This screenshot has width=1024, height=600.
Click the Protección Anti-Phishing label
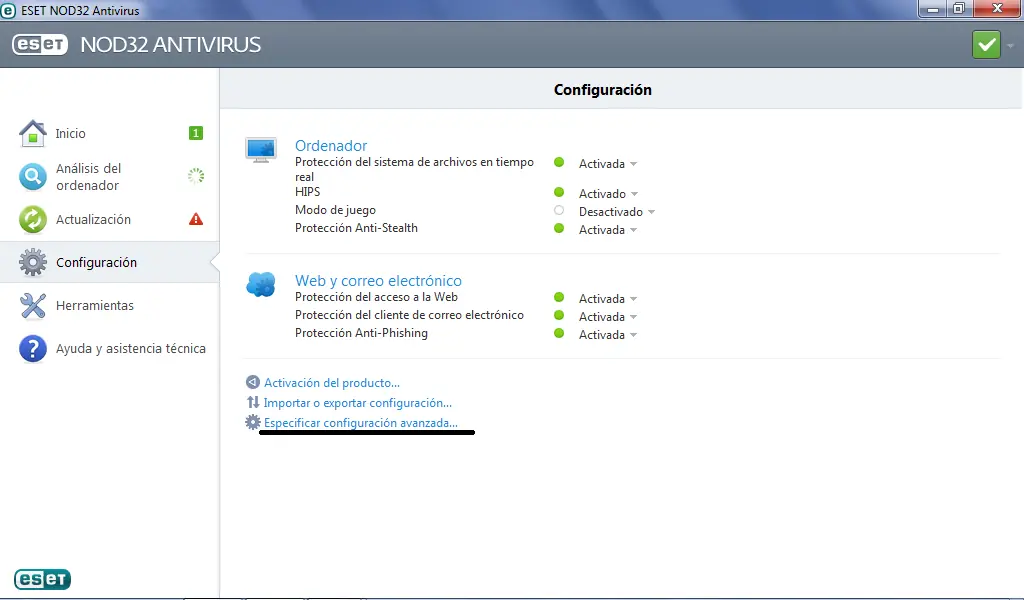[361, 333]
